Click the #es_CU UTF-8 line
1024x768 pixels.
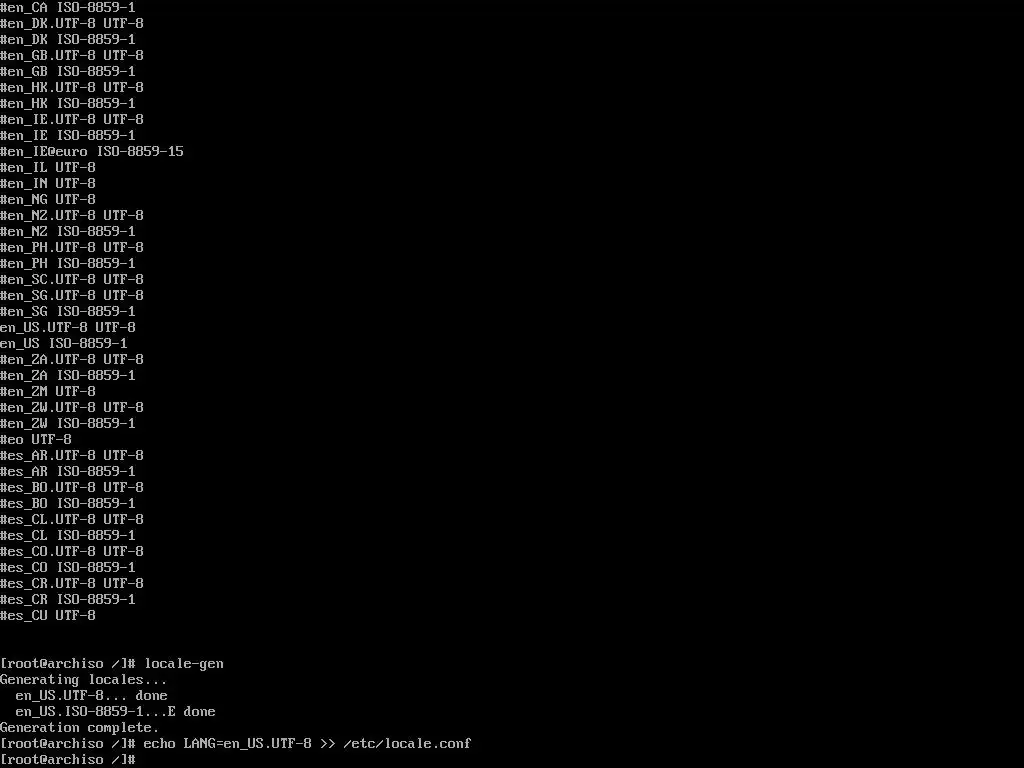click(x=48, y=615)
